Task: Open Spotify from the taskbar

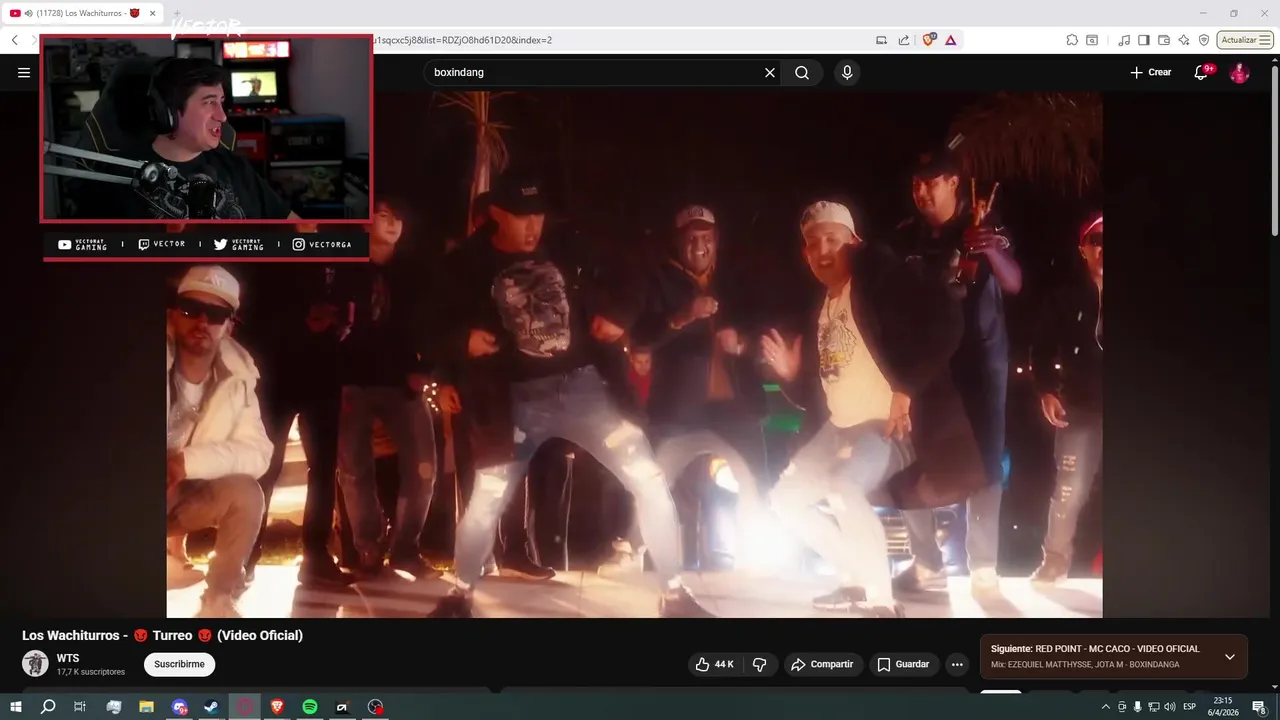Action: click(310, 707)
